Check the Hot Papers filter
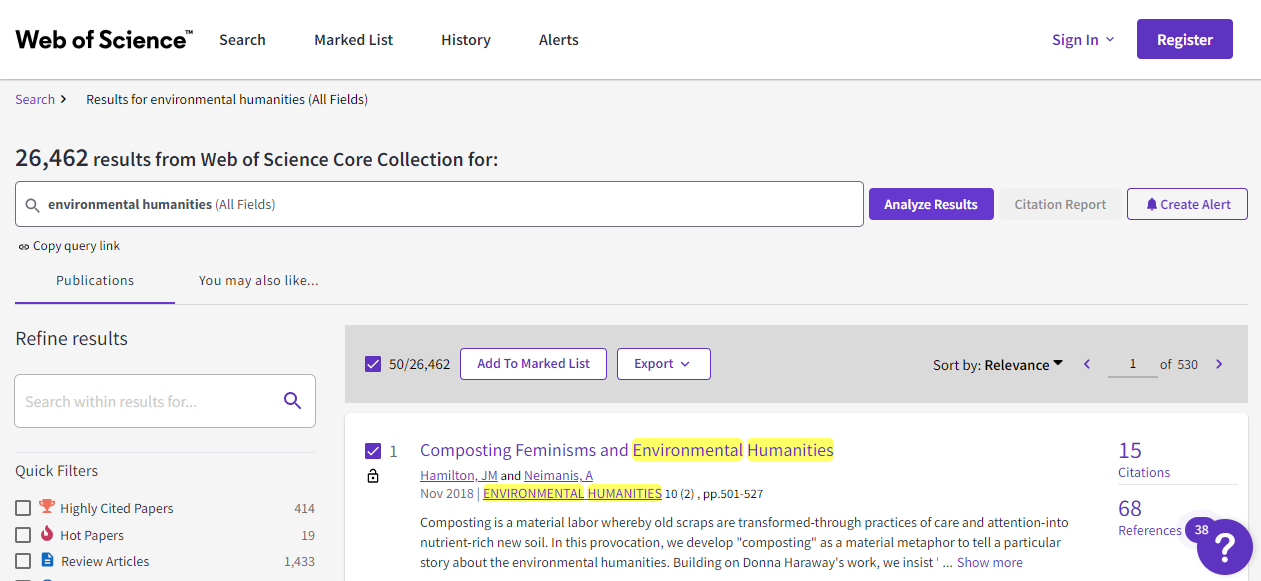 pos(23,535)
